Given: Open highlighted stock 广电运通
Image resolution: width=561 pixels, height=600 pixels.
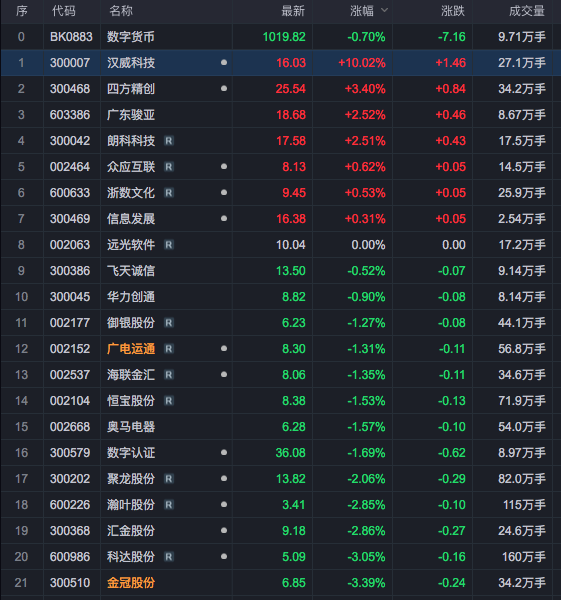Looking at the screenshot, I should pyautogui.click(x=131, y=349).
